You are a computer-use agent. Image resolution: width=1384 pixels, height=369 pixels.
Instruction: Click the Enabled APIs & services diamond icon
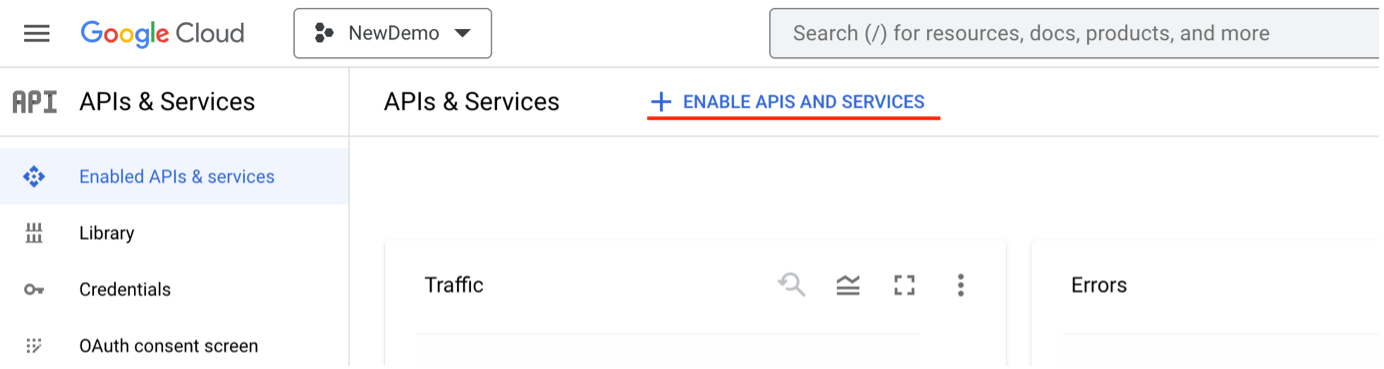click(x=34, y=177)
